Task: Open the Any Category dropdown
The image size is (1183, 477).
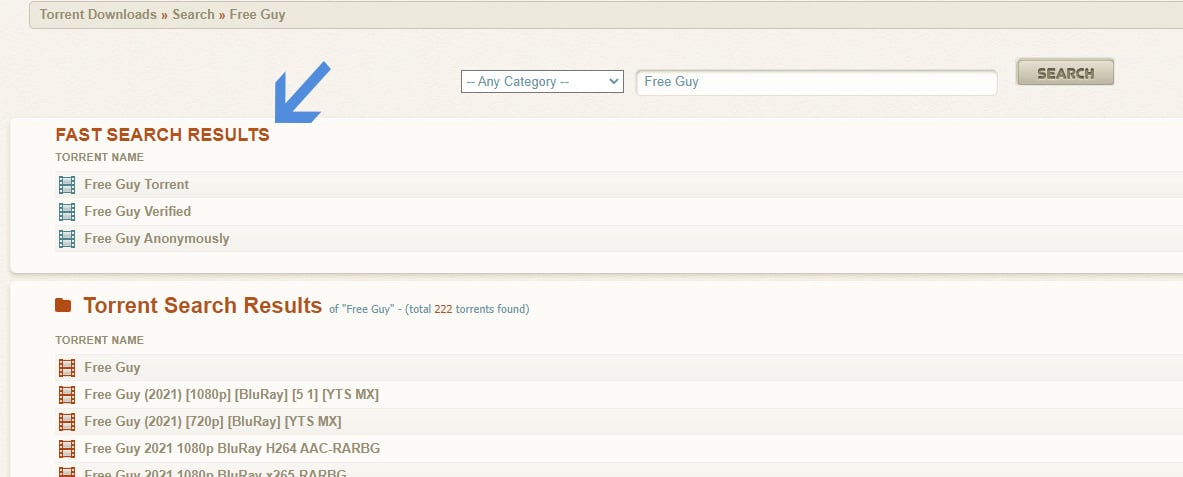Action: point(542,82)
